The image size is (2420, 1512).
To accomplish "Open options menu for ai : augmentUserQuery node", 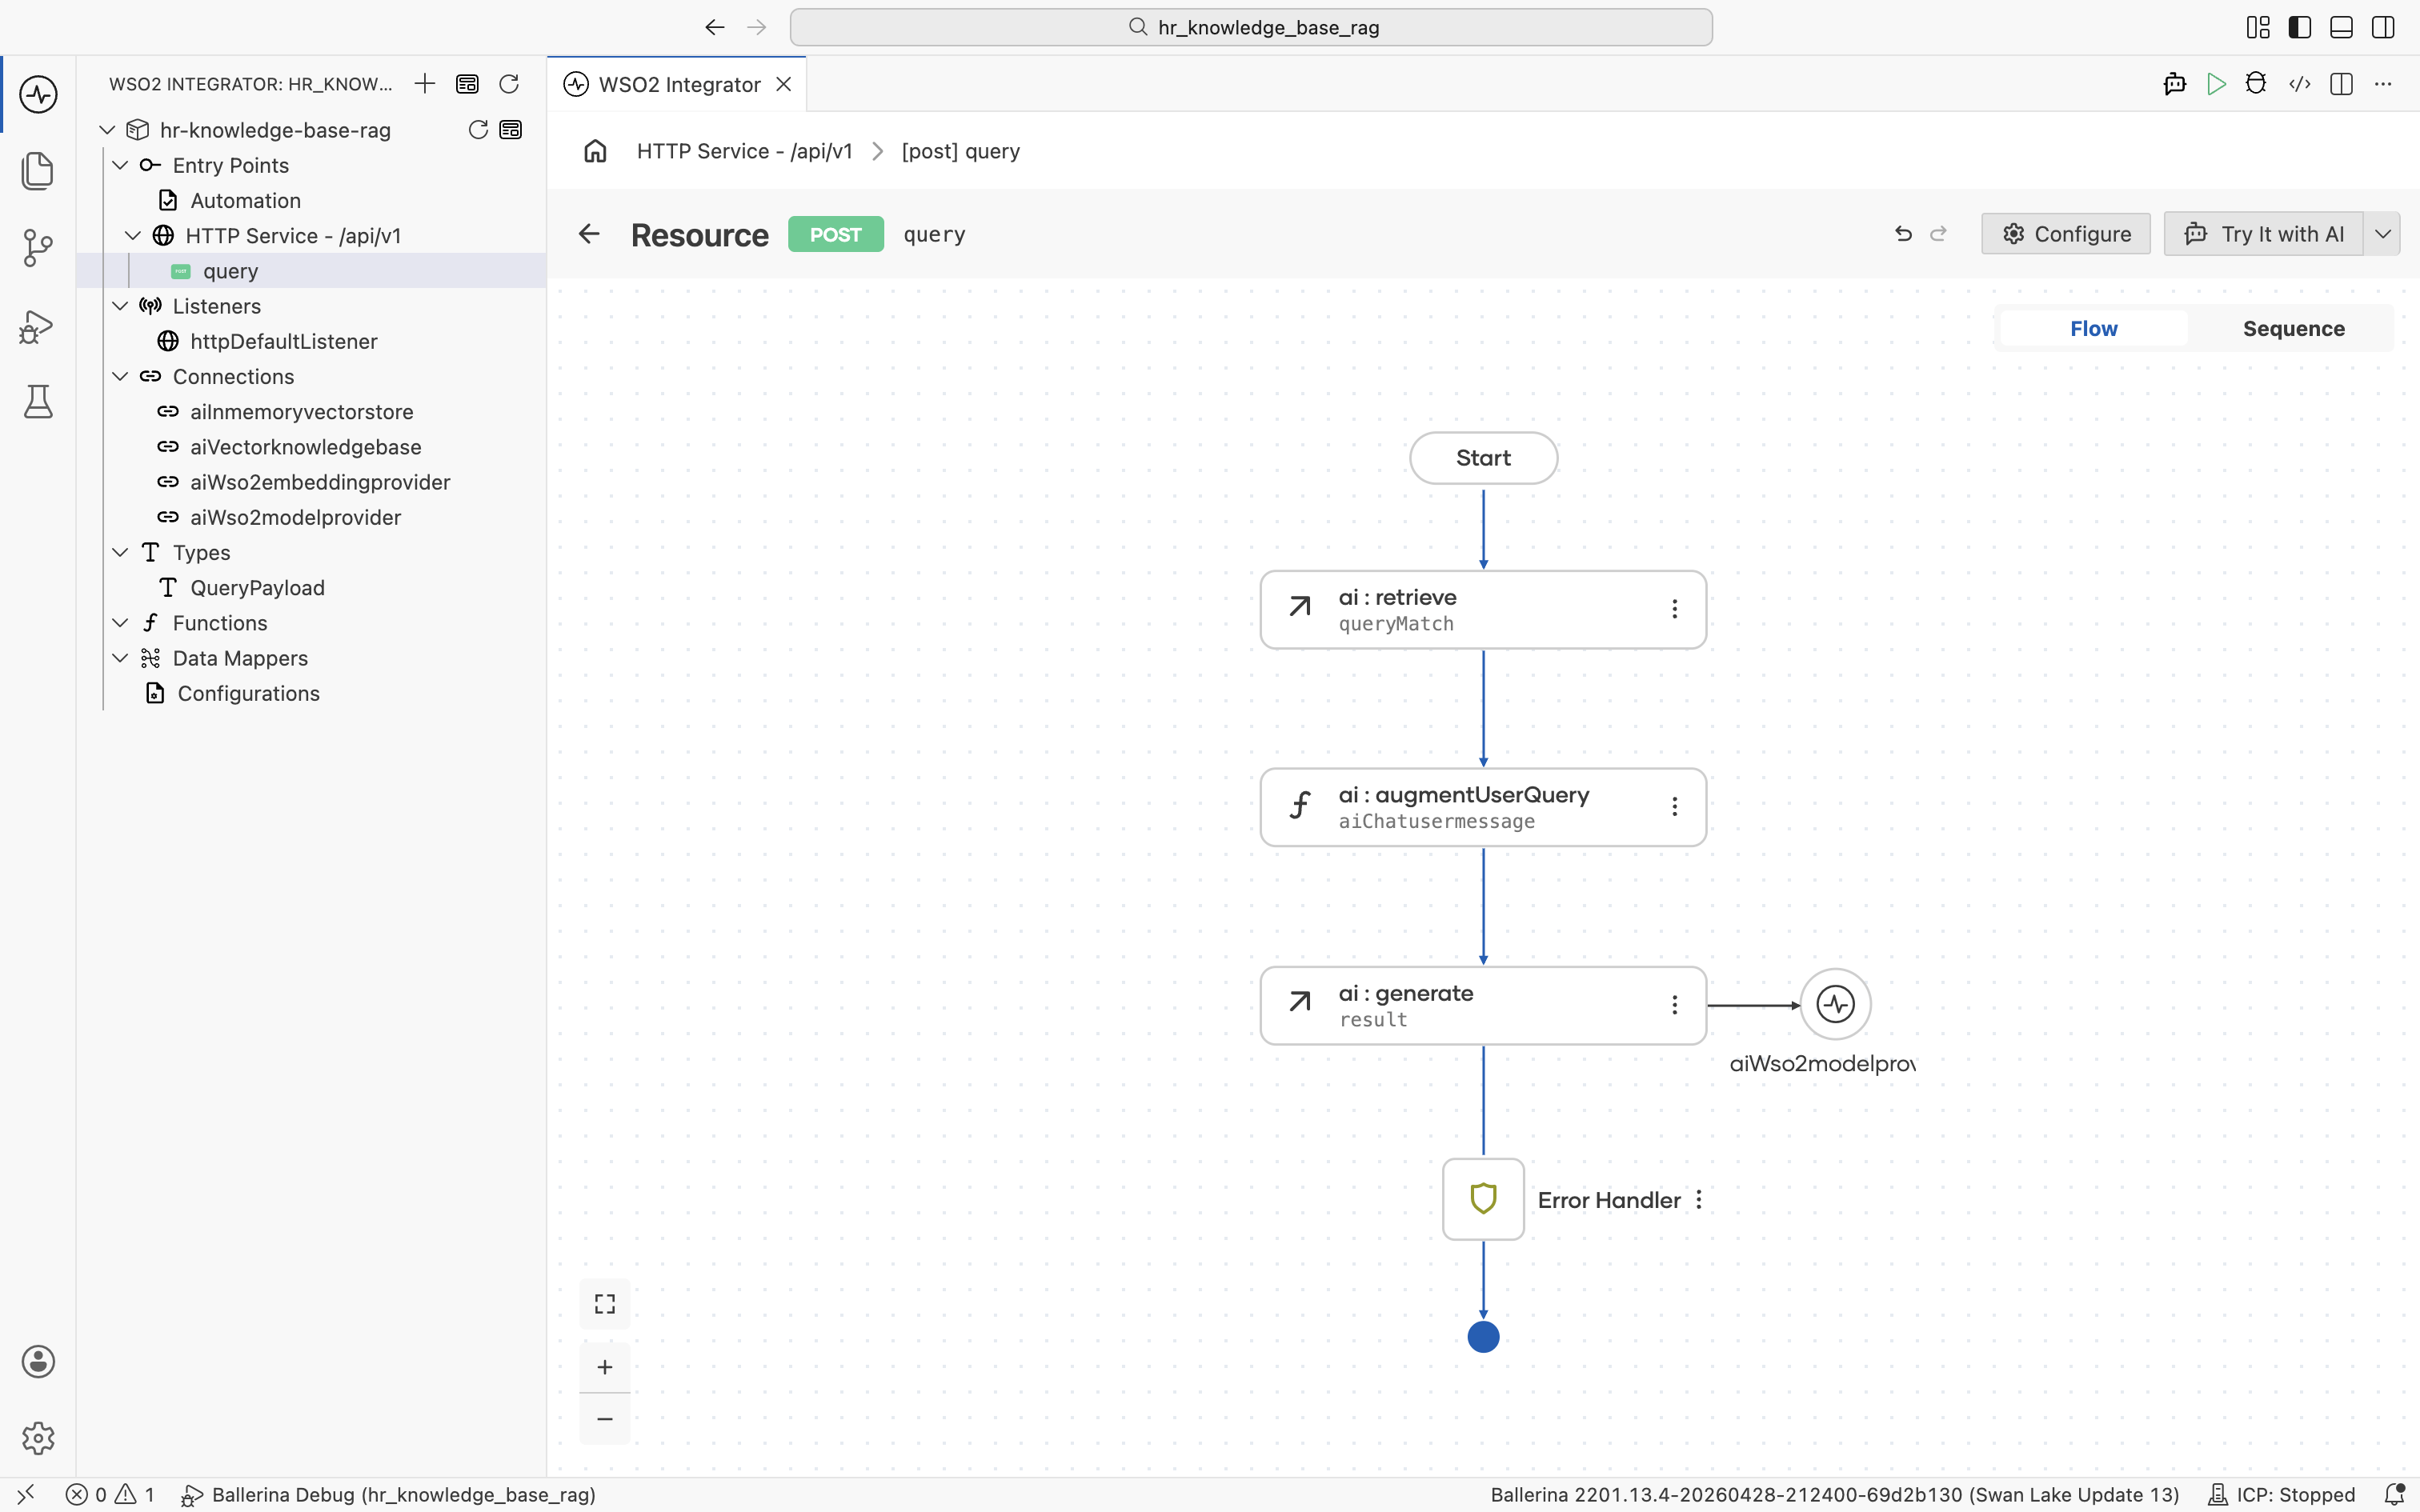I will click(1675, 807).
